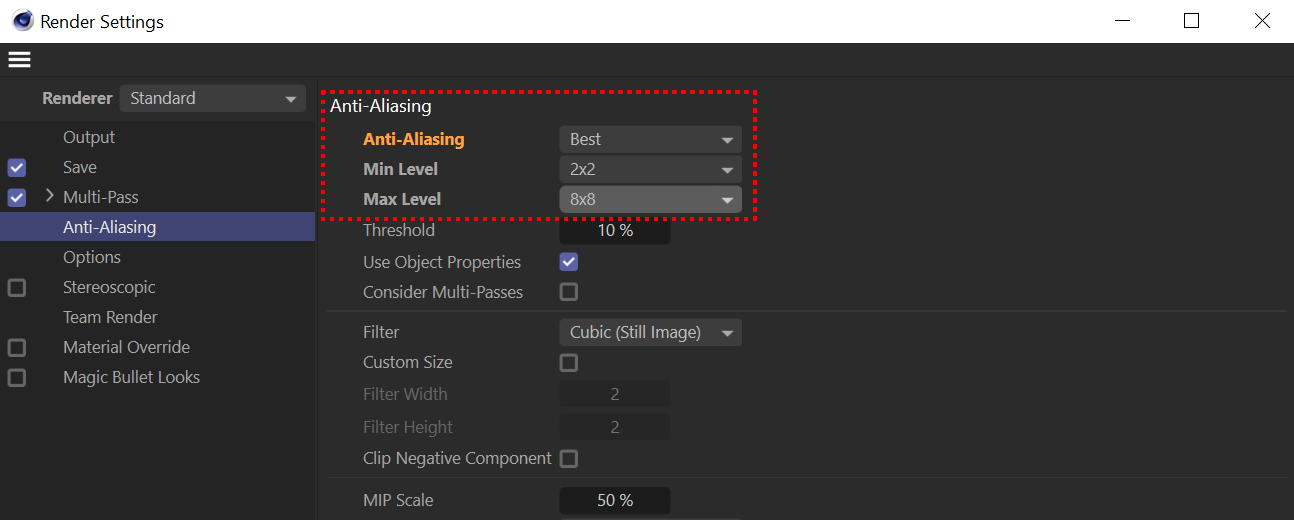Select the Options settings page
Image resolution: width=1294 pixels, height=520 pixels.
pyautogui.click(x=92, y=257)
